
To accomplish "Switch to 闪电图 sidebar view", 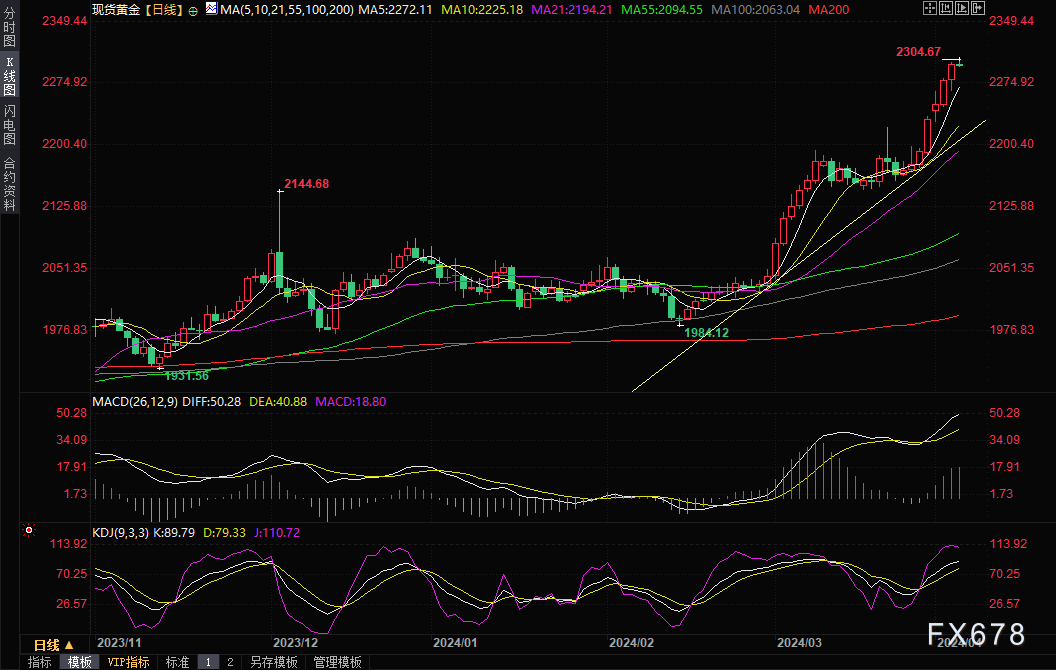I will 9,125.
